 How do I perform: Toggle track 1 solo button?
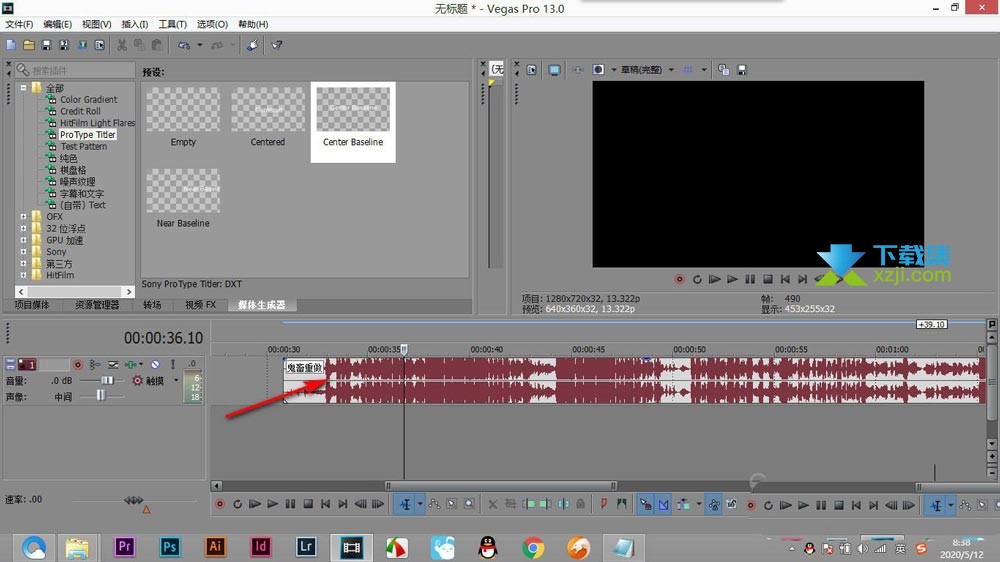point(172,364)
